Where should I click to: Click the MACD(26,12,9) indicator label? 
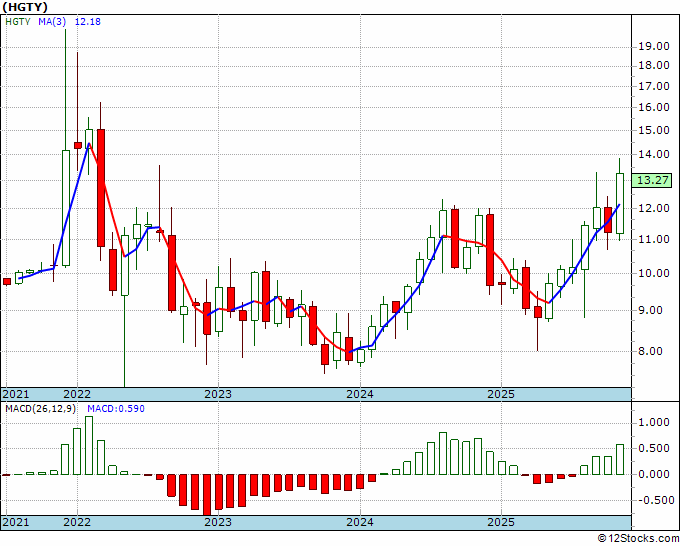coord(41,409)
